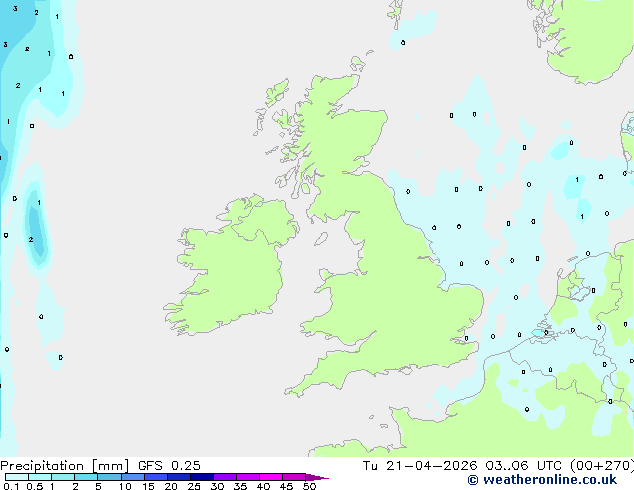634x490 pixels.
Task: Select the 35–40 mm legend color swatch
Action: (x=248, y=477)
